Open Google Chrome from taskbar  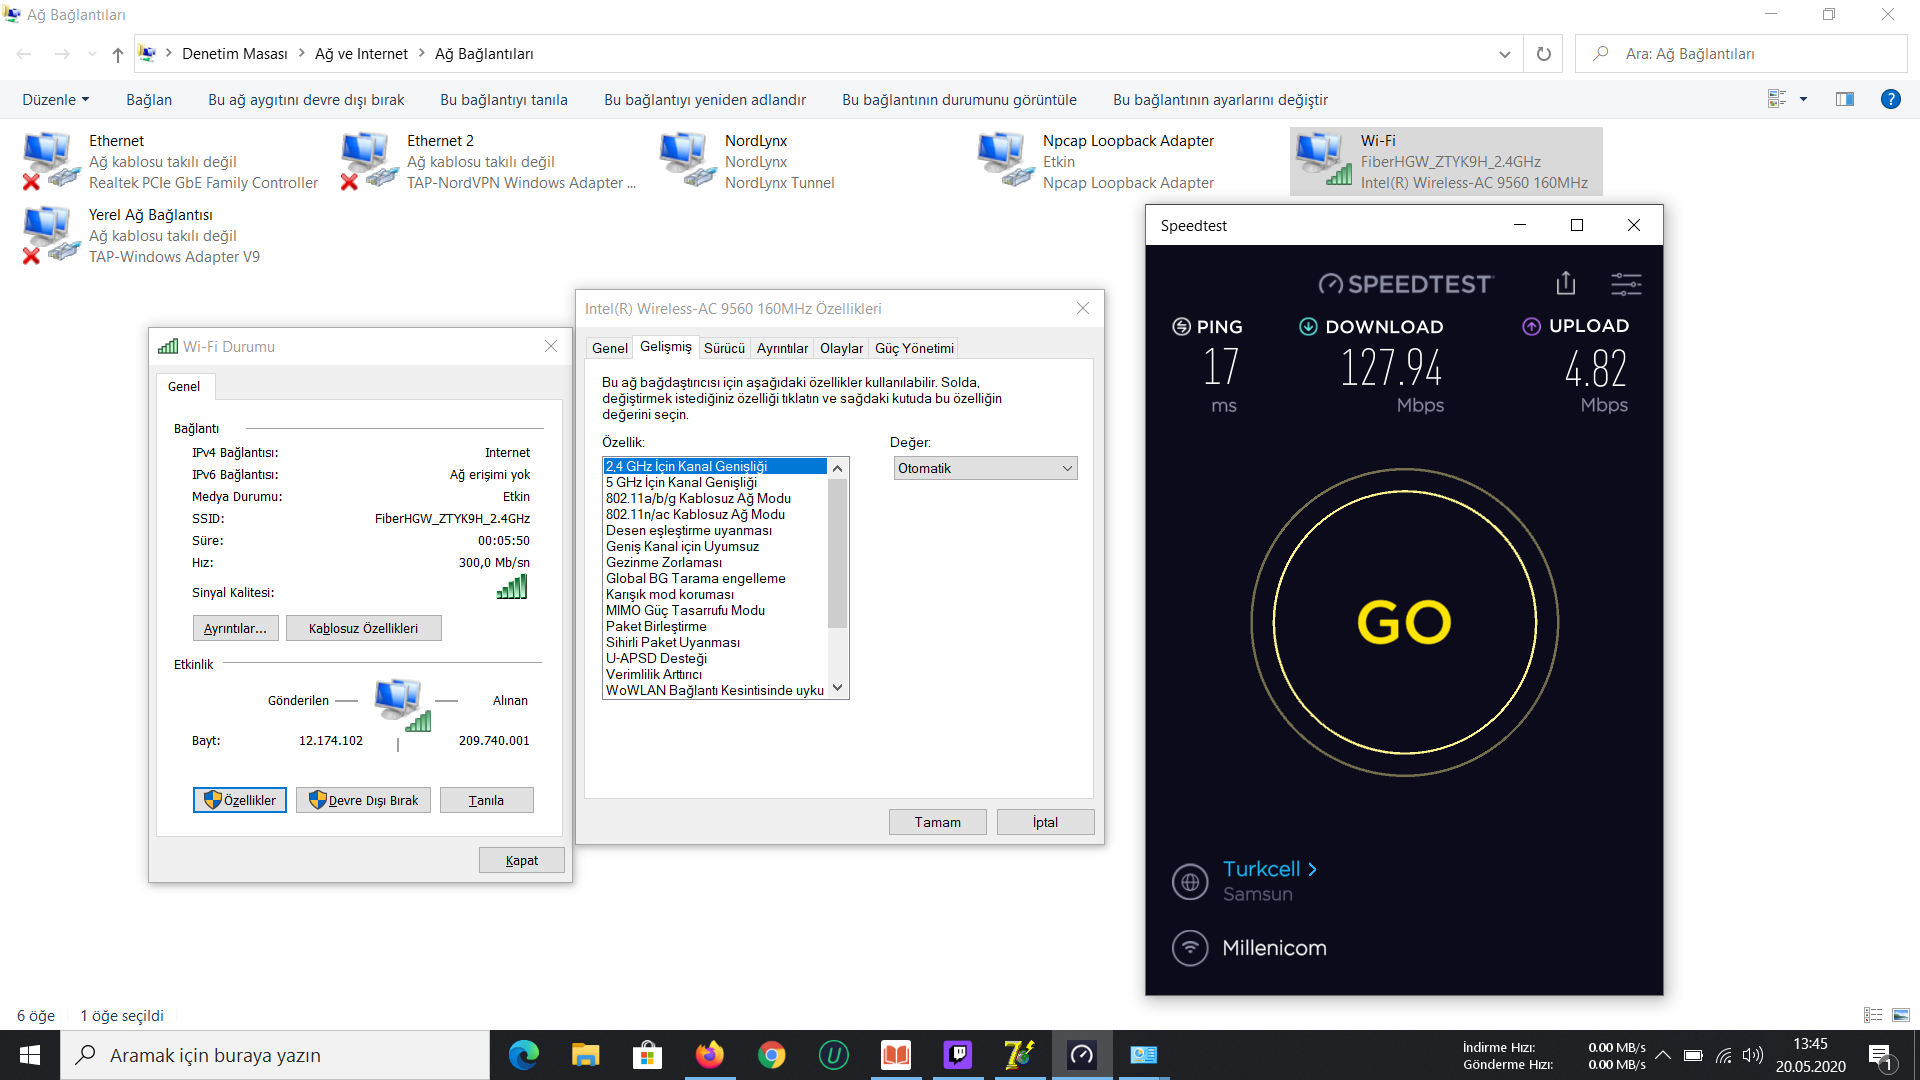pos(771,1055)
